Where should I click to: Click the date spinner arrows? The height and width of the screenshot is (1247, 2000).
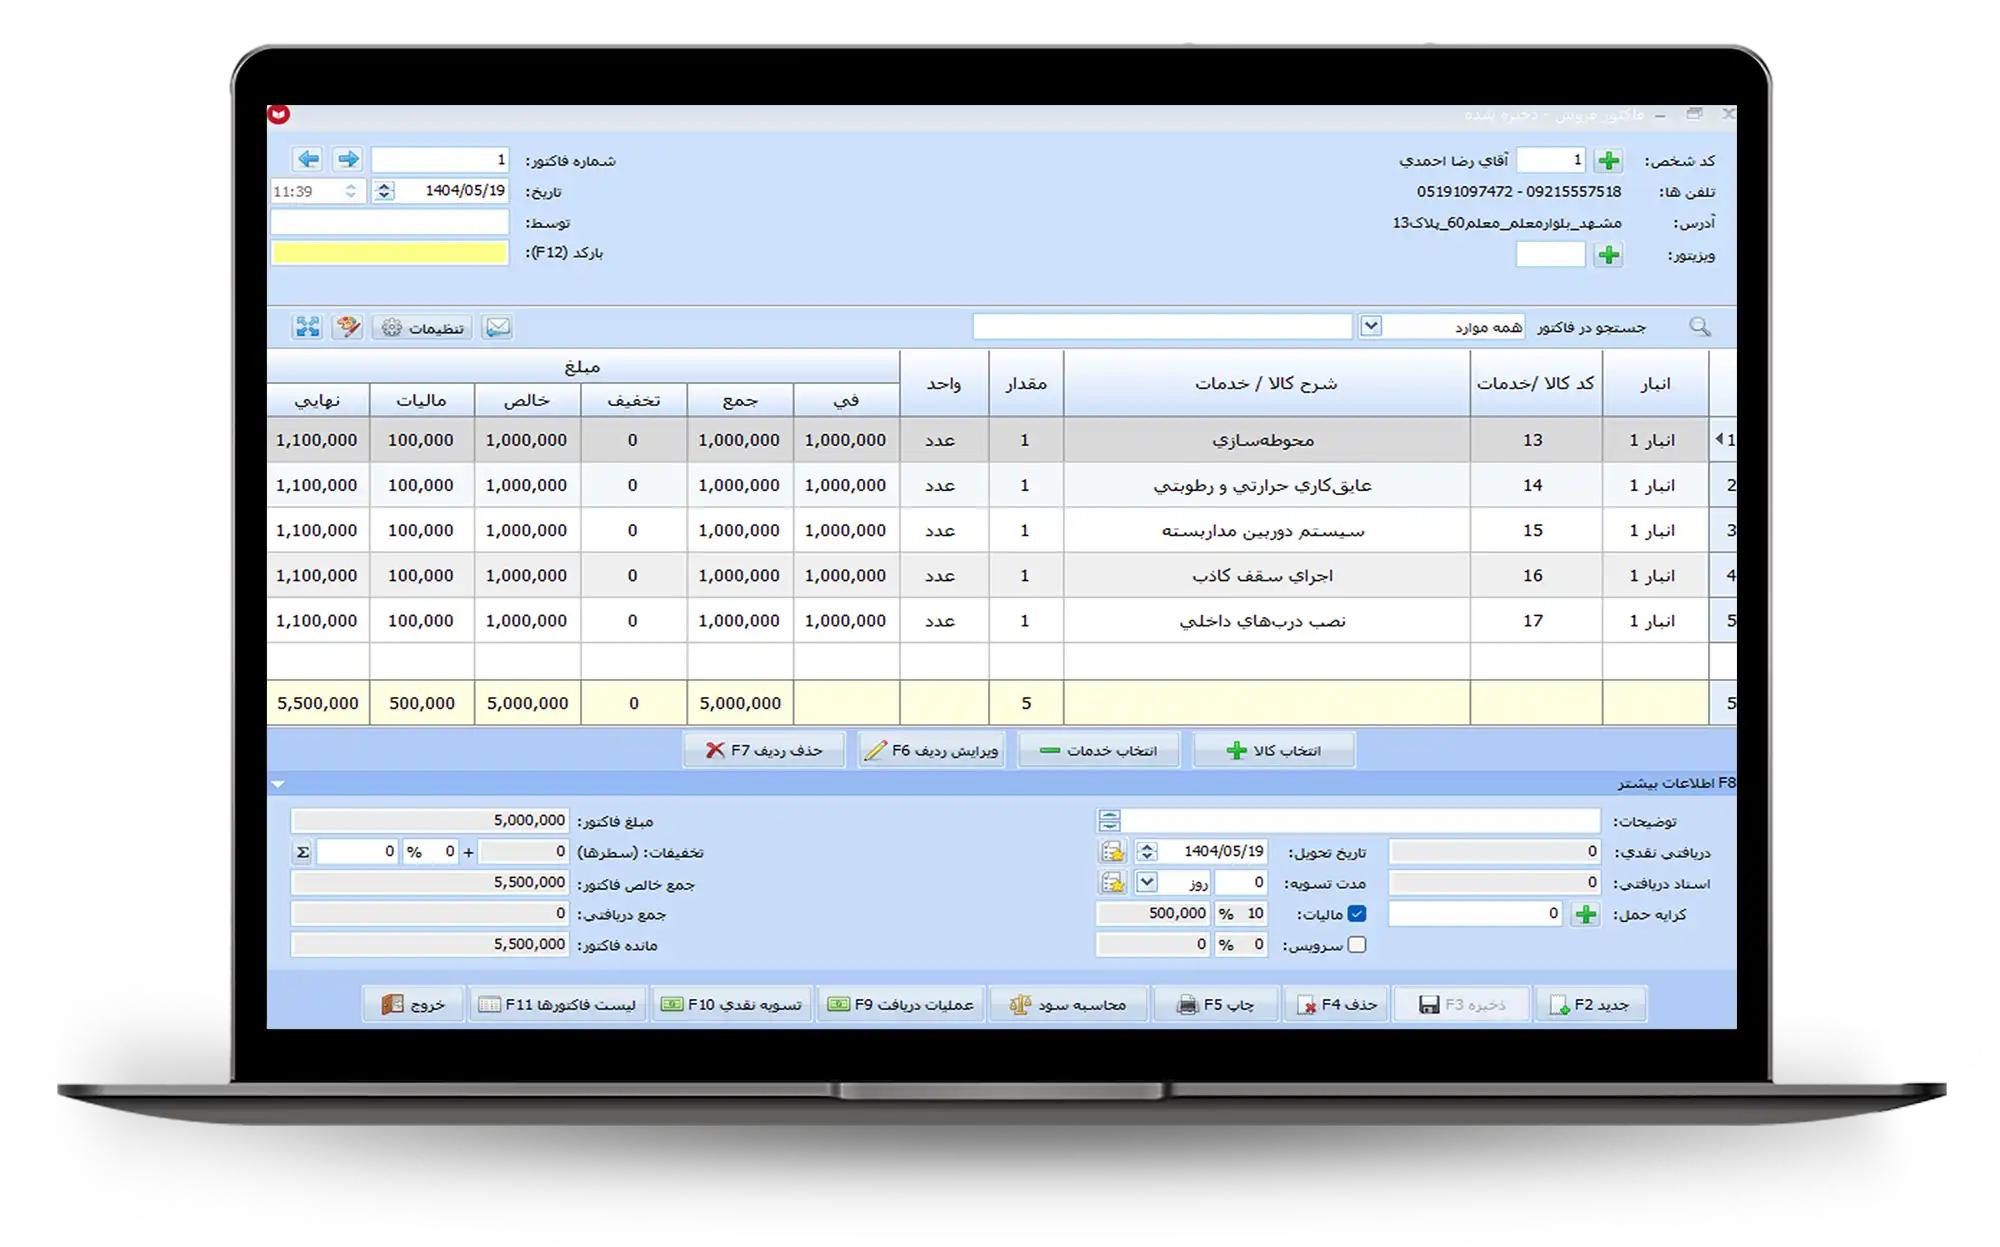click(x=384, y=191)
